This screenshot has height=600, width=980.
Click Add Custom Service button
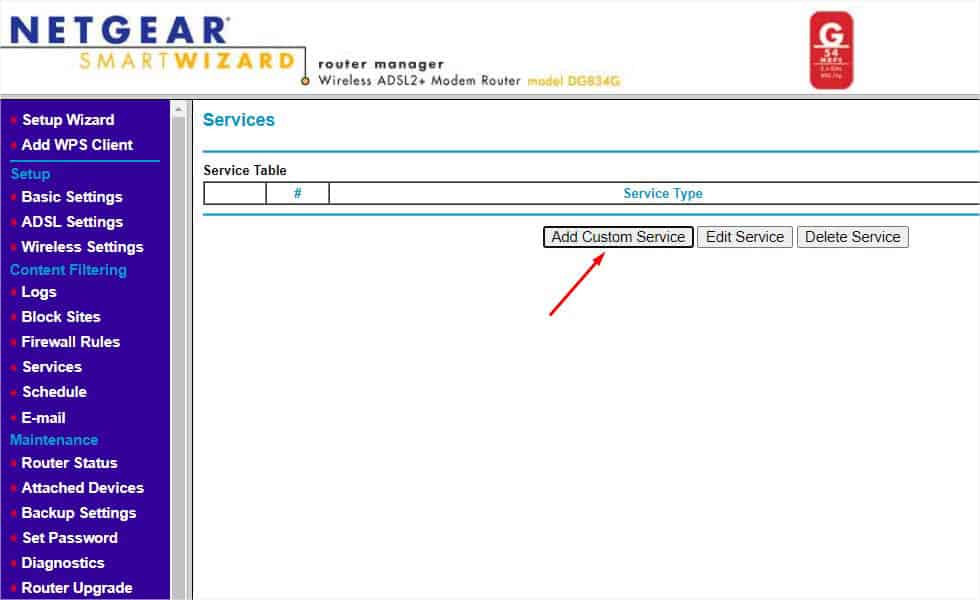pos(618,237)
